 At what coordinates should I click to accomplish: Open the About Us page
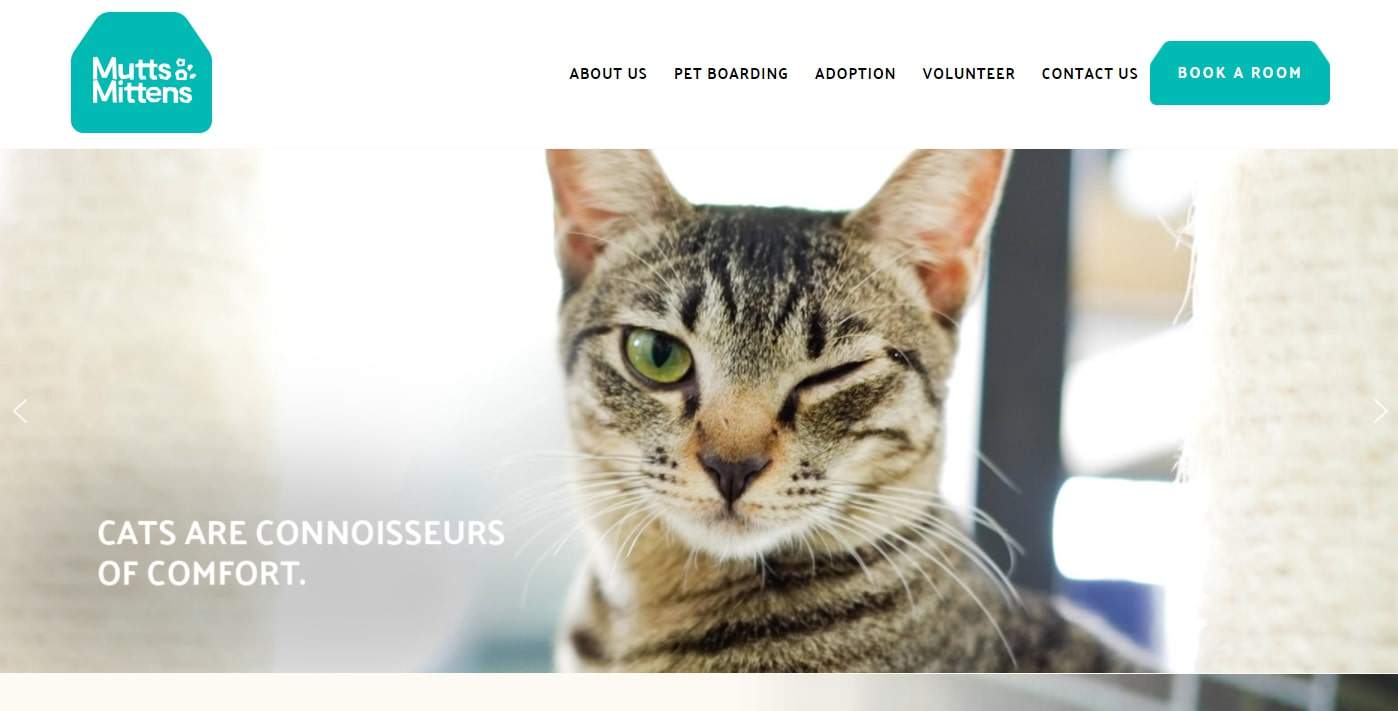[x=608, y=74]
